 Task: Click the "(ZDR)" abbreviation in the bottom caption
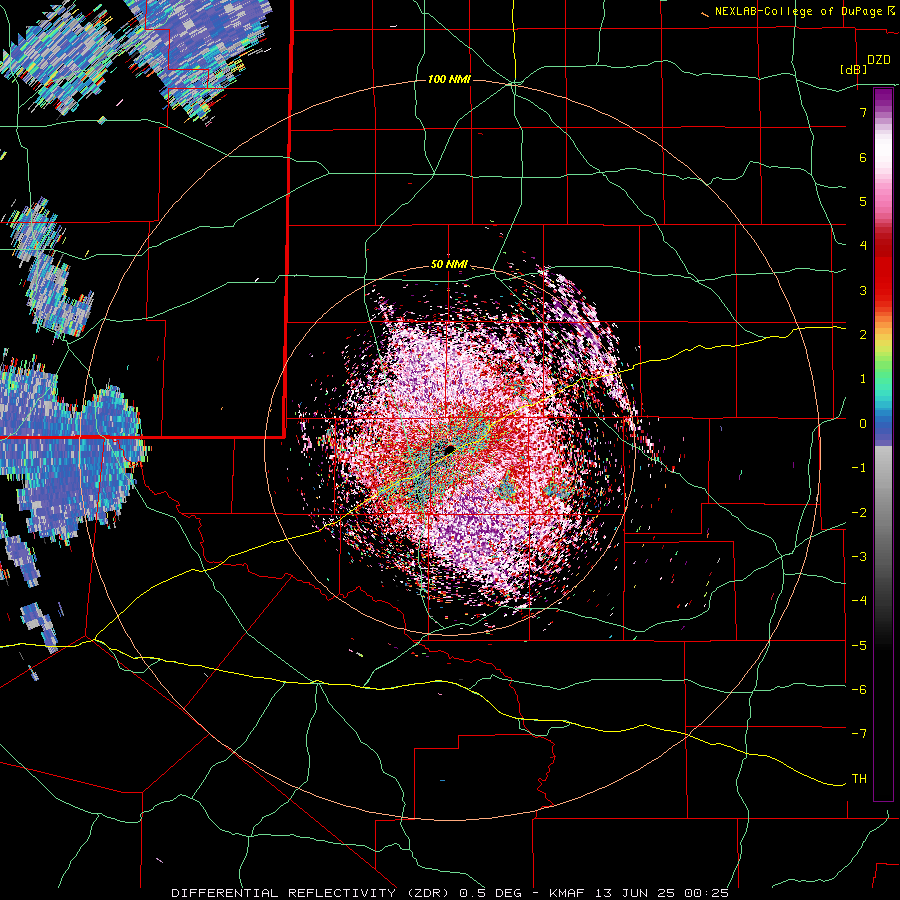(x=430, y=893)
